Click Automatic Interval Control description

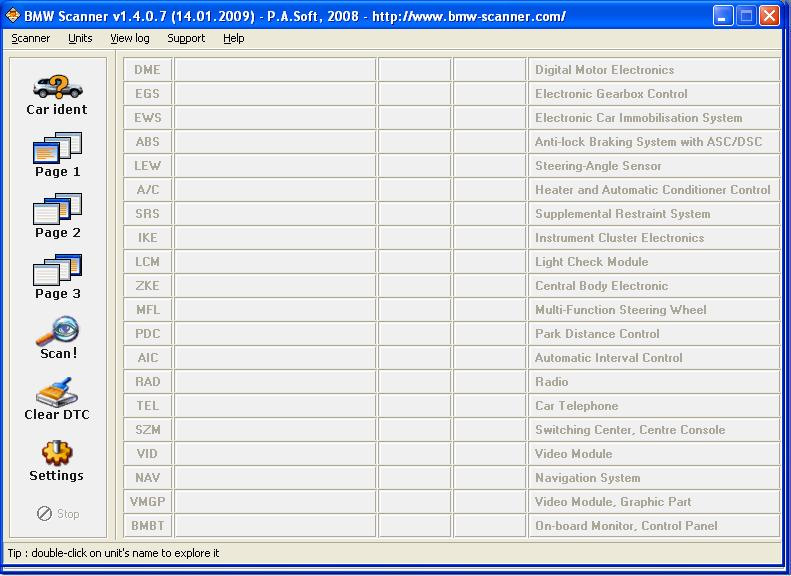pos(608,358)
